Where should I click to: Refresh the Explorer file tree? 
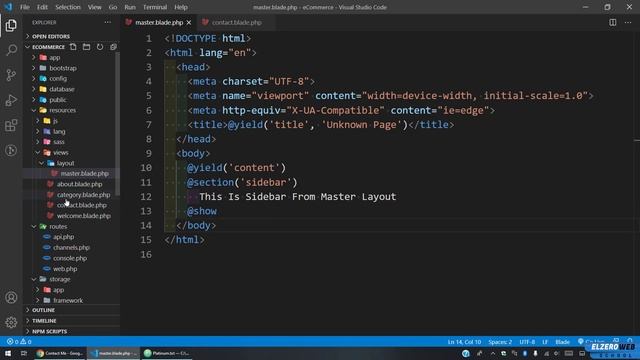coord(100,47)
